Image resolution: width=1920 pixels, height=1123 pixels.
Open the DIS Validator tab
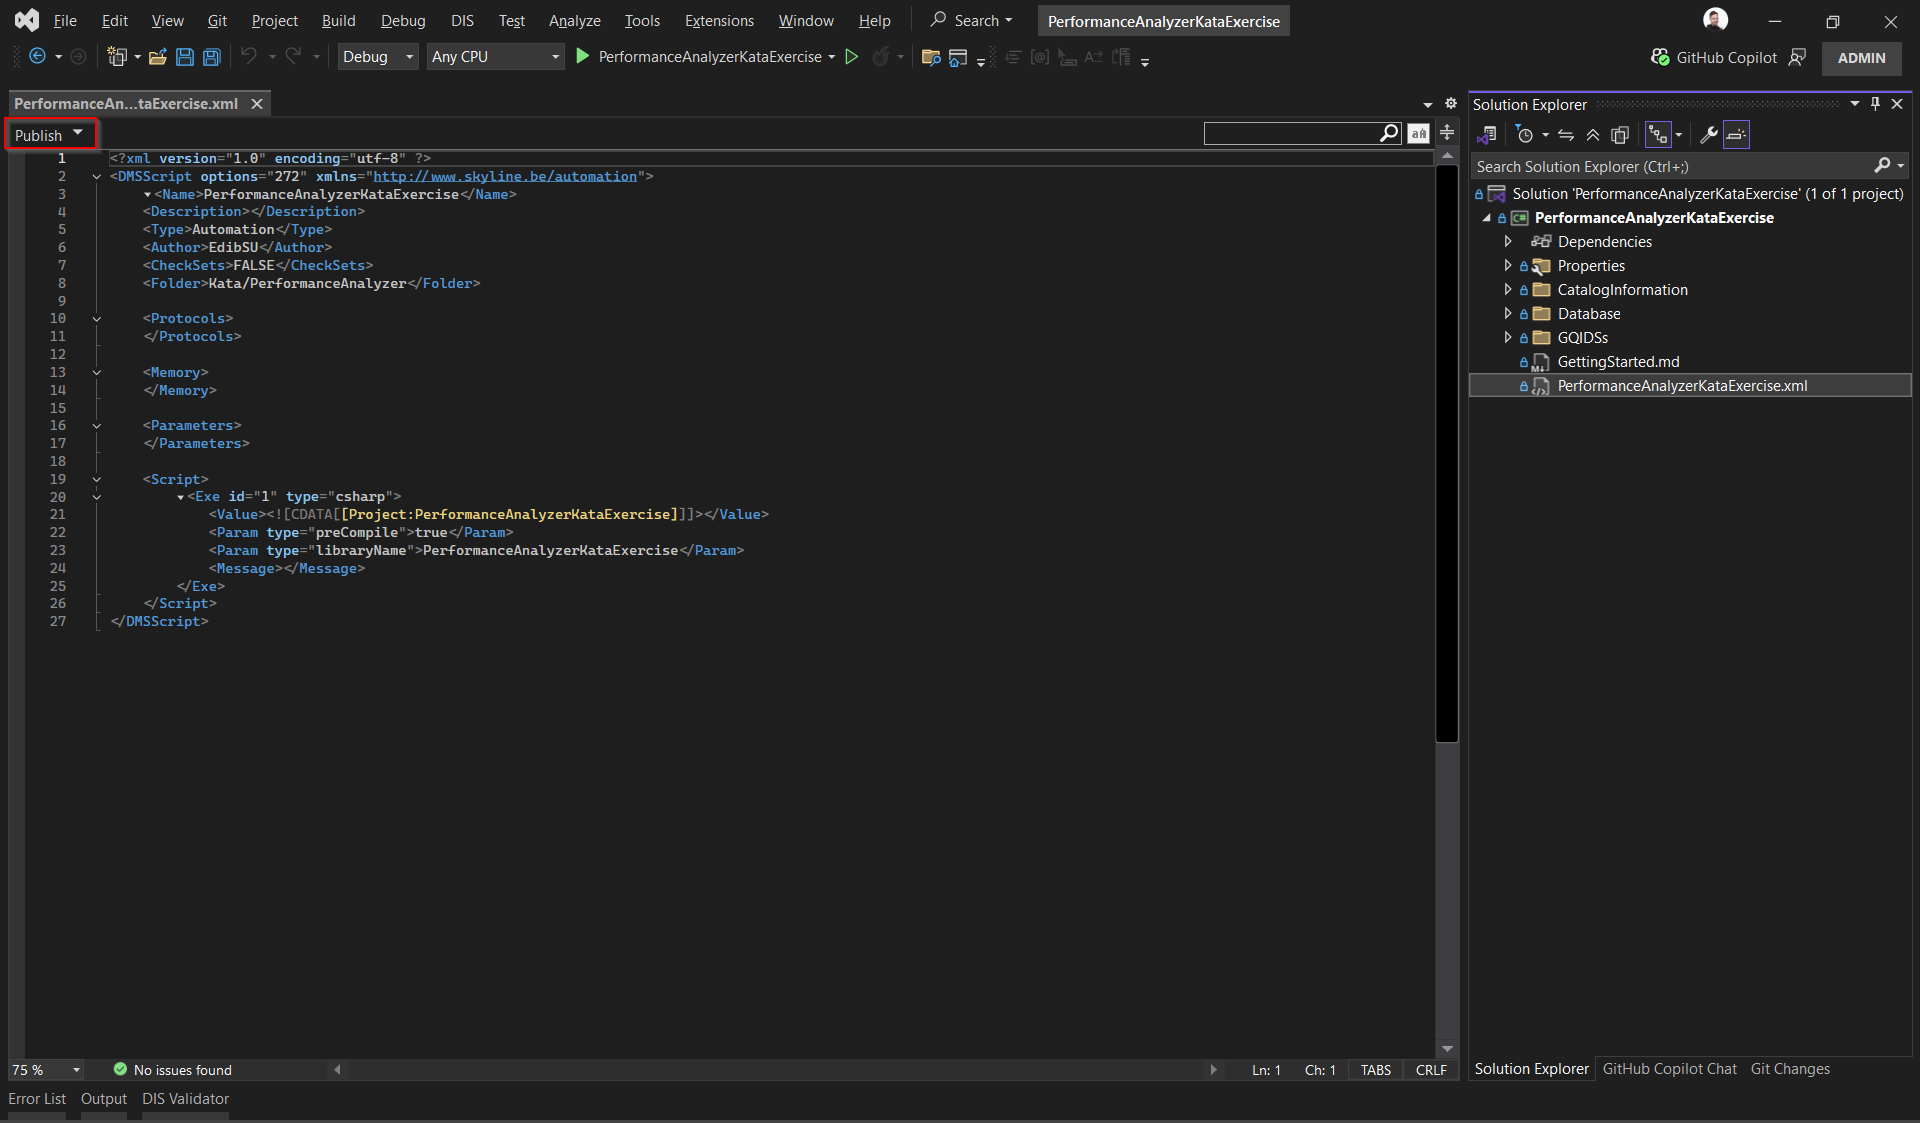click(x=185, y=1098)
